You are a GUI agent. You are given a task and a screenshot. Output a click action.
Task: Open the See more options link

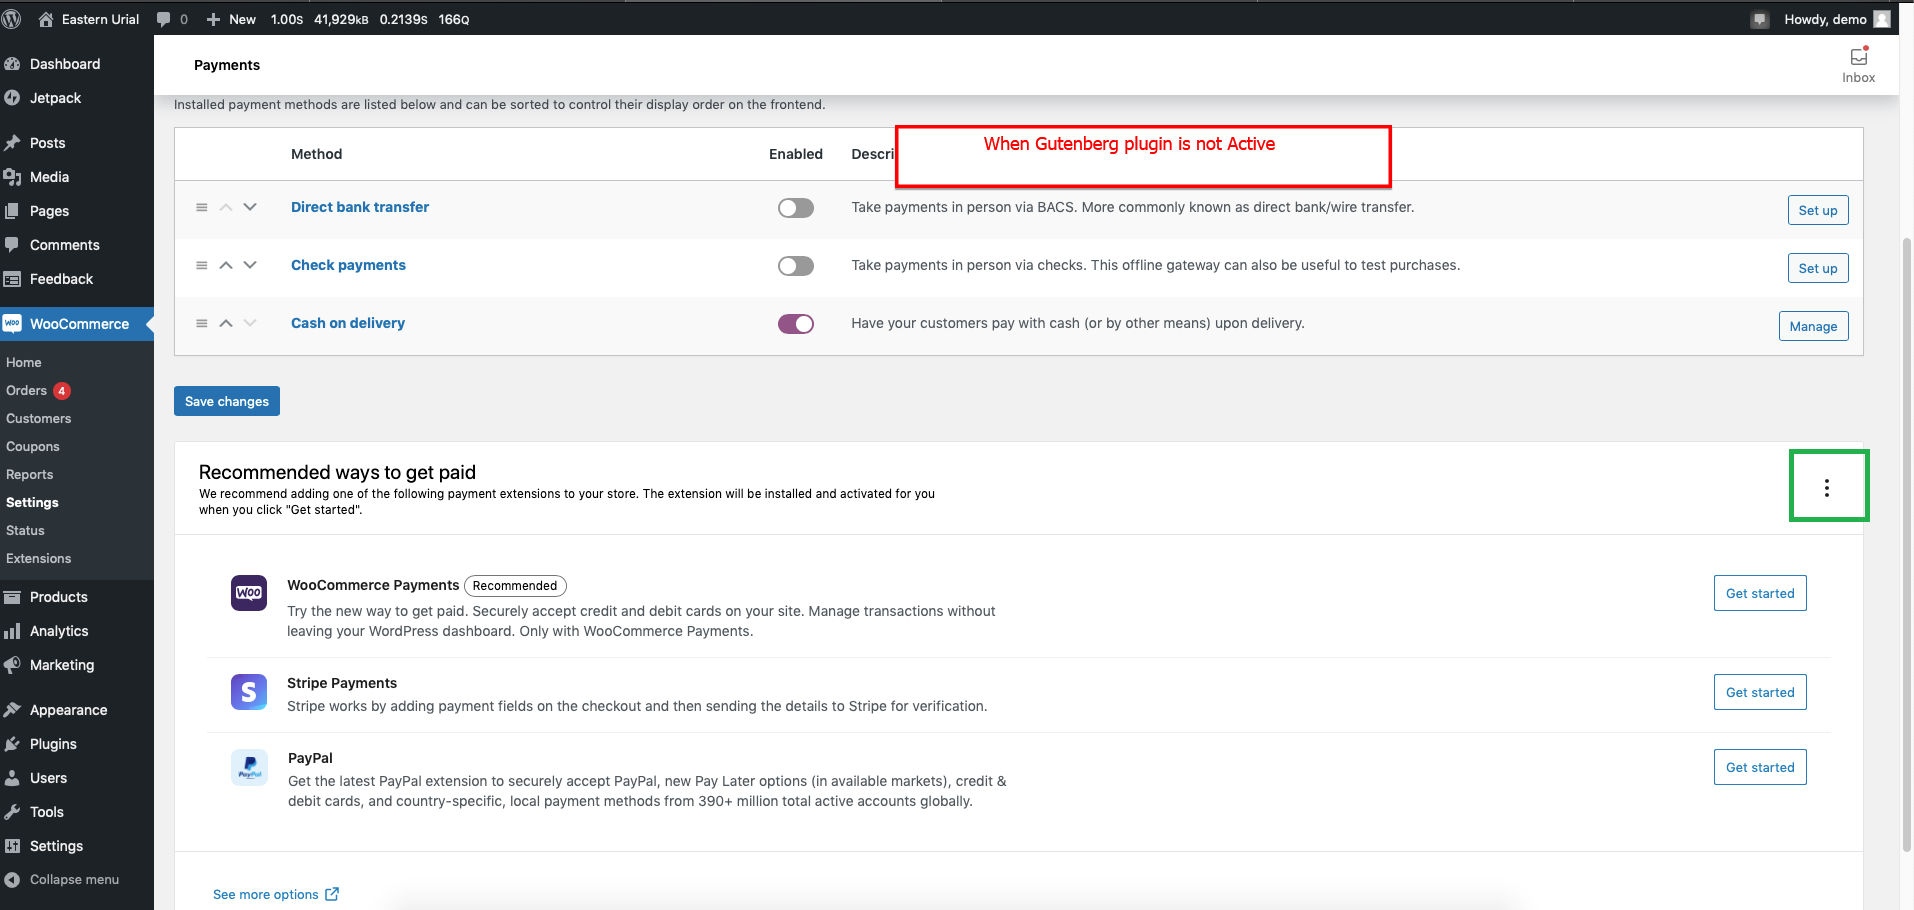point(265,893)
